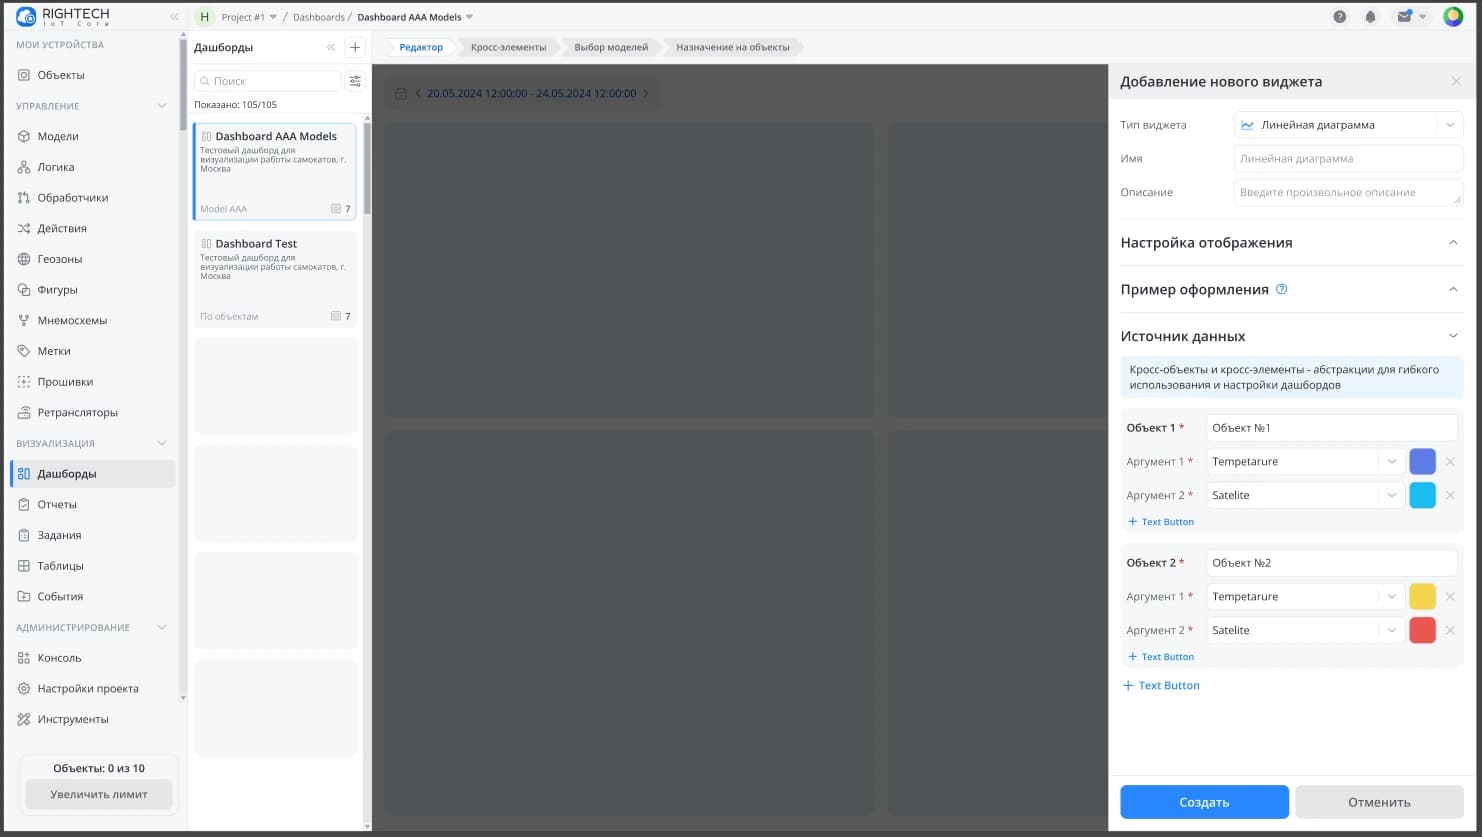Click the user avatar icon
The image size is (1482, 837).
click(1453, 17)
